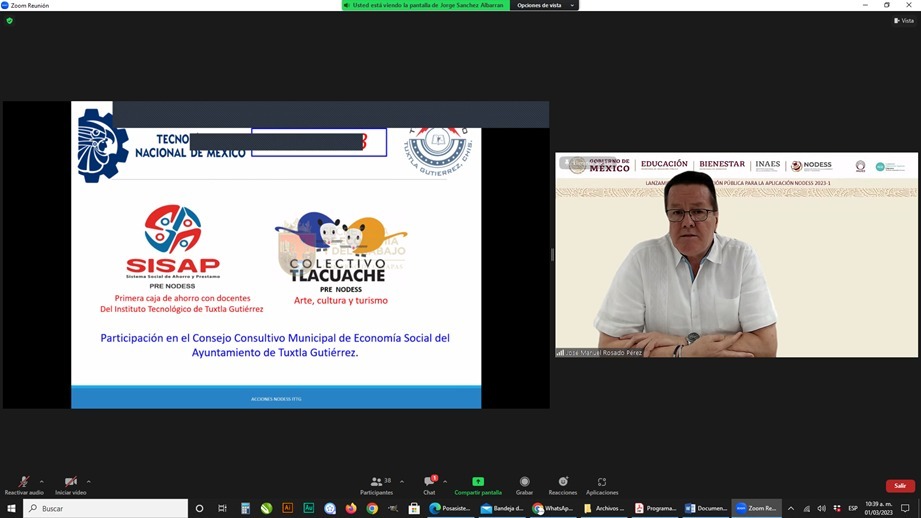Image resolution: width=921 pixels, height=518 pixels.
Task: Launch Adobe Illustrator from taskbar
Action: (287, 508)
